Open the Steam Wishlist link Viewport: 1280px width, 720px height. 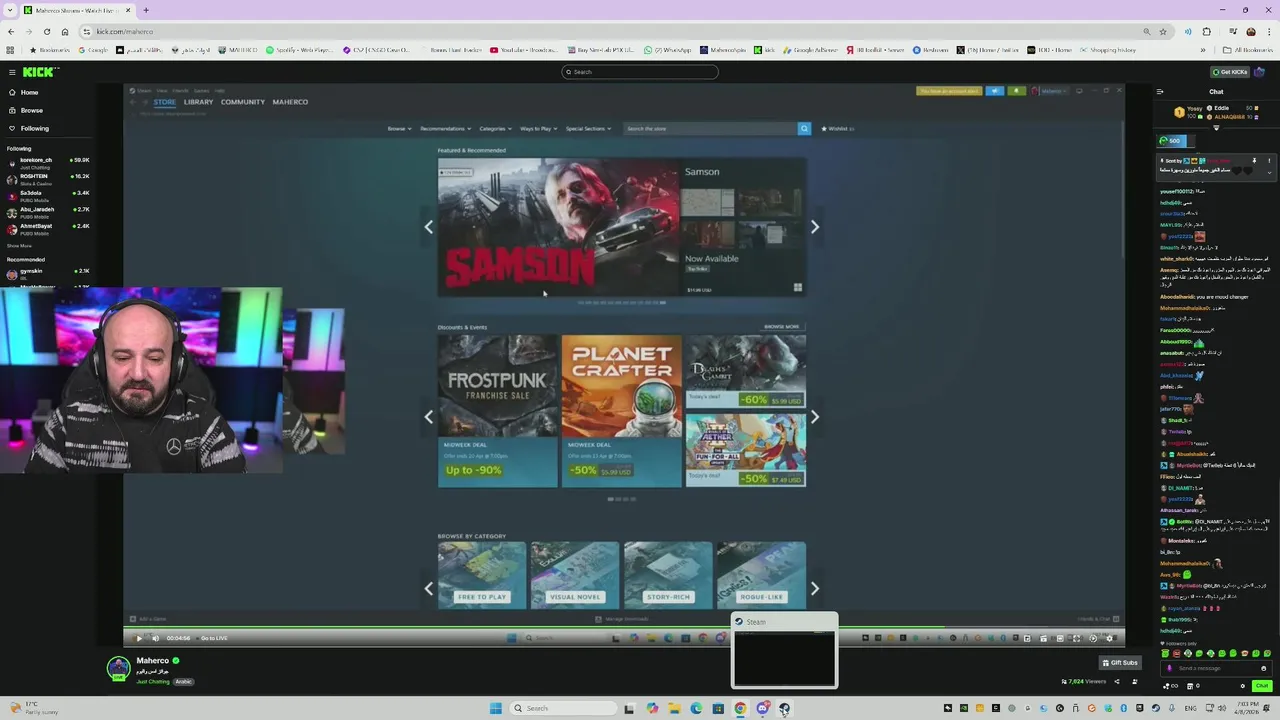click(836, 128)
